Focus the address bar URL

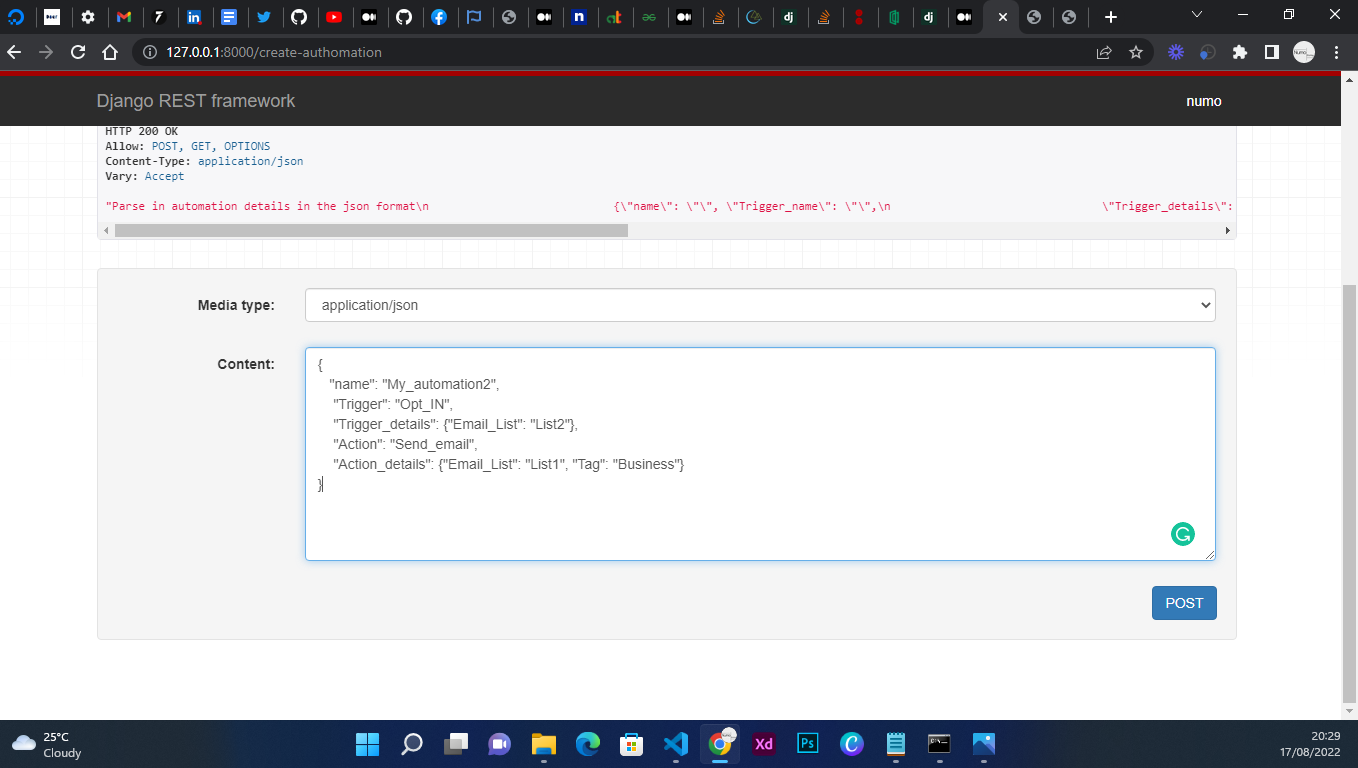[x=274, y=52]
